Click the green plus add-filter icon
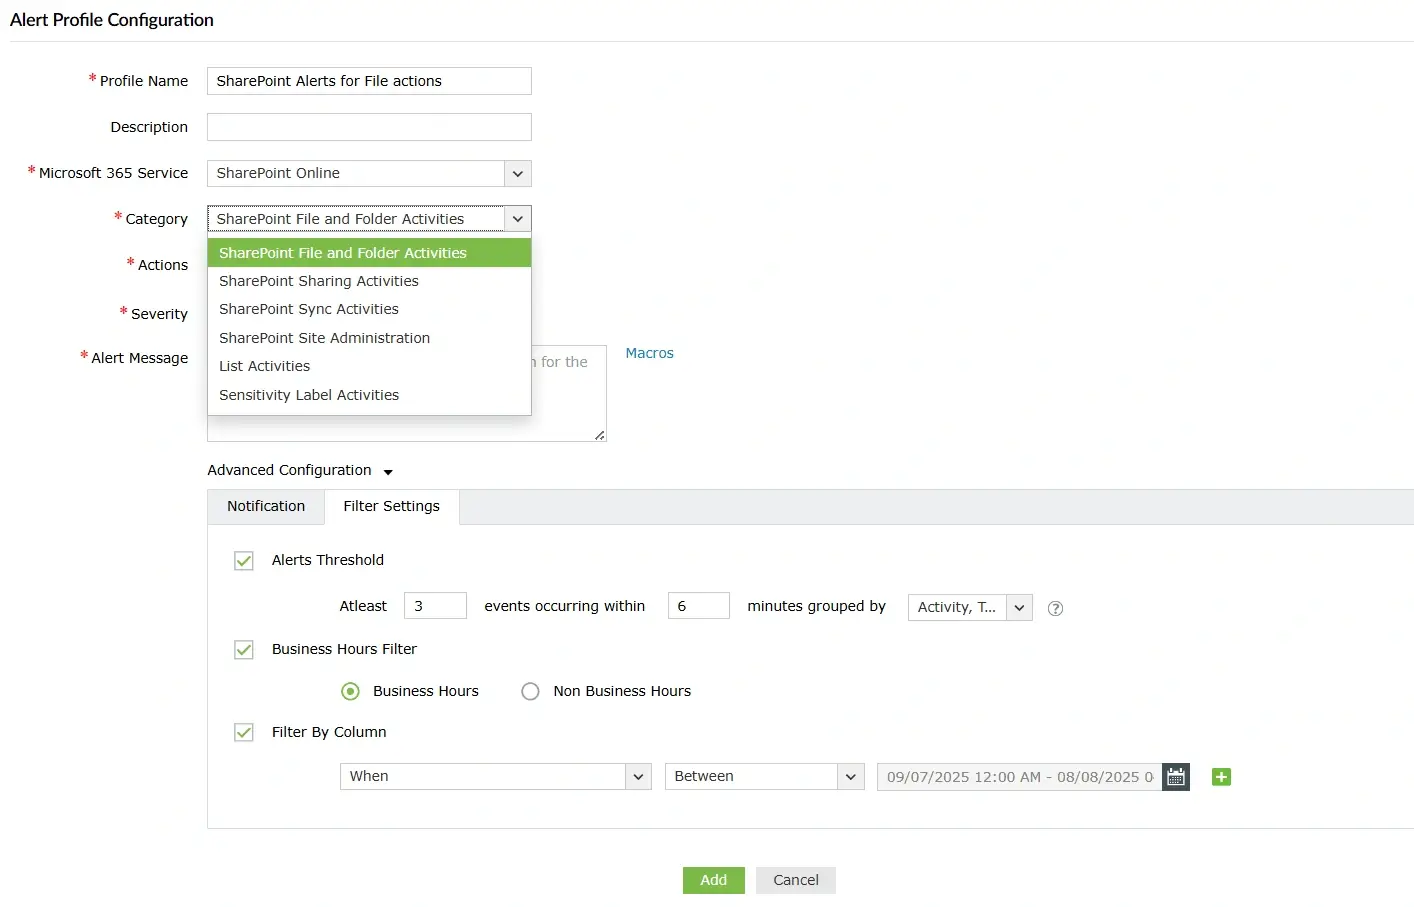This screenshot has width=1414, height=907. pos(1221,777)
